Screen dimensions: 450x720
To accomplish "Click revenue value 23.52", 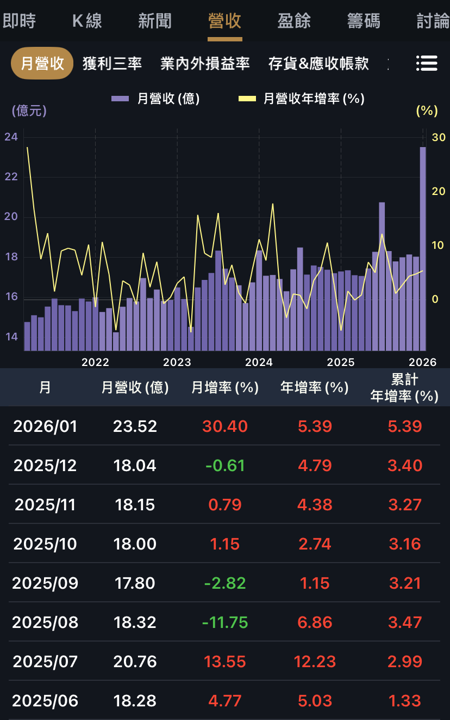I will [135, 427].
